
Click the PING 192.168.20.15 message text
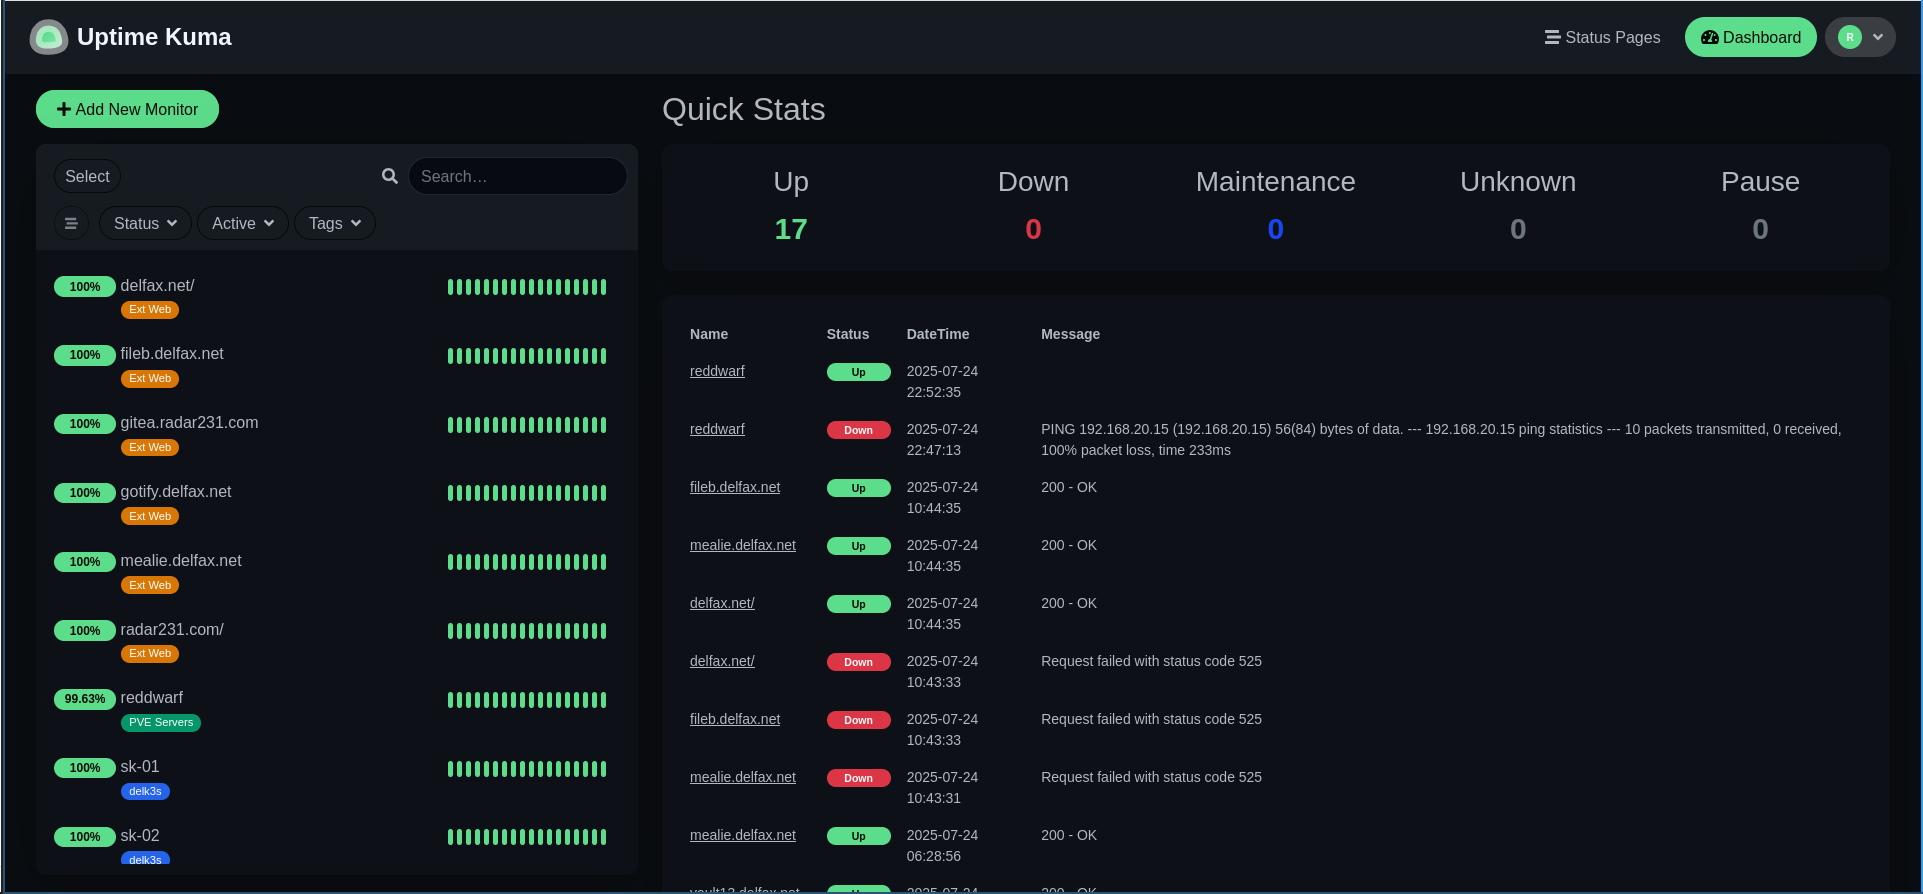1441,439
